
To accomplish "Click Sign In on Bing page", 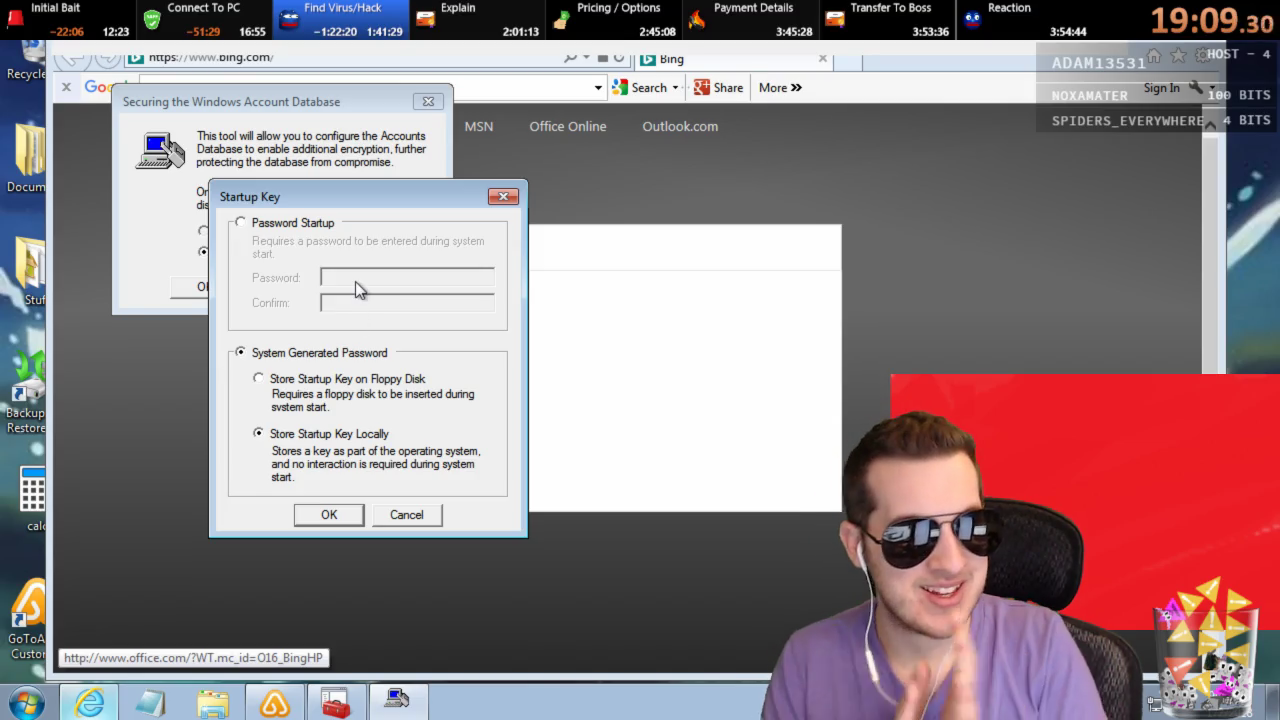I will (1162, 88).
